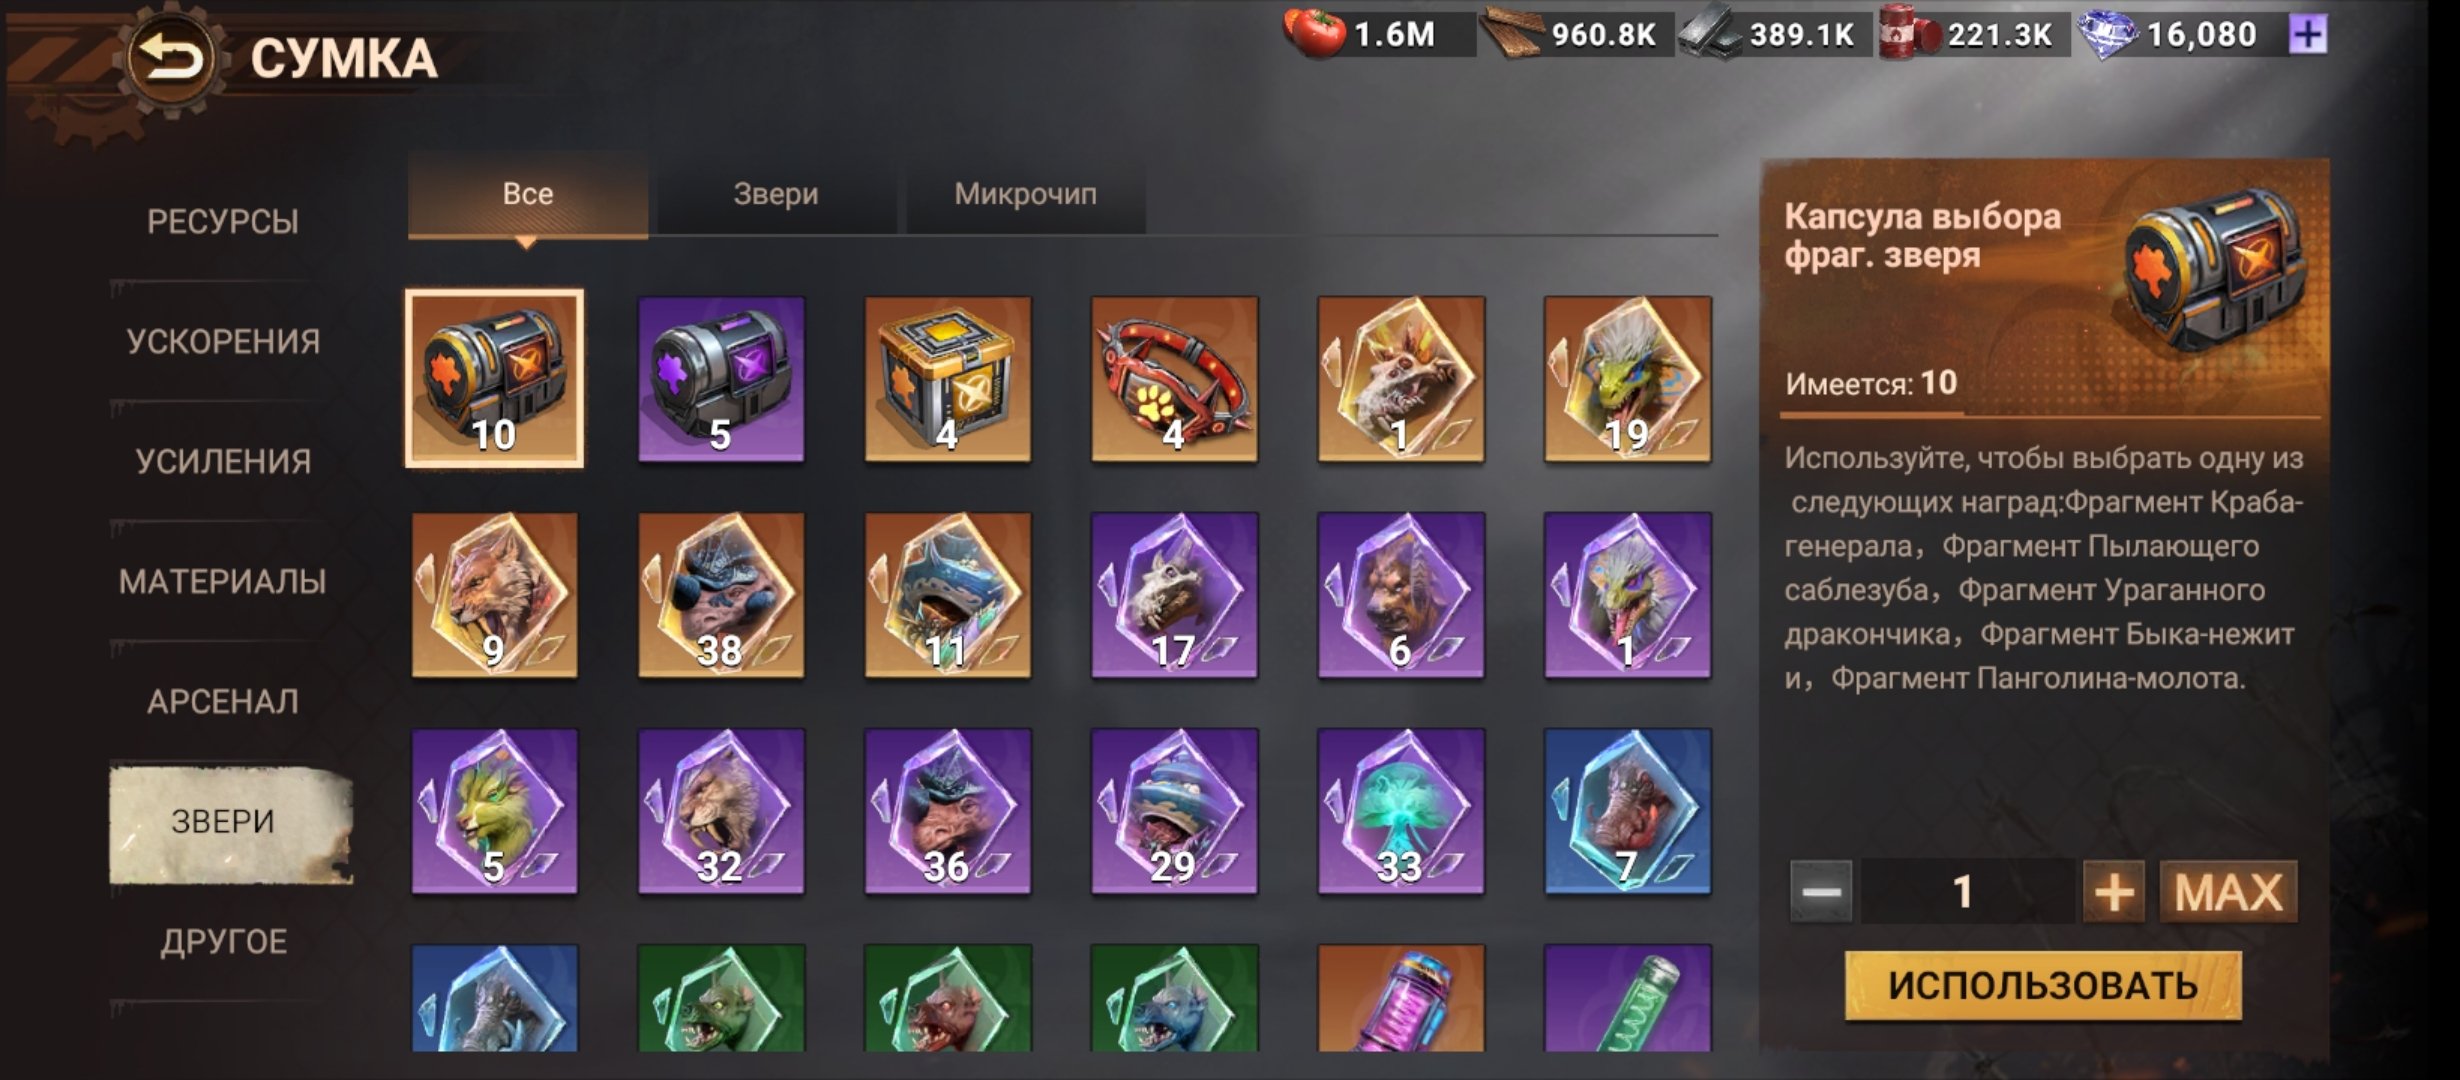Select the red spiked paw collar item

point(1174,379)
